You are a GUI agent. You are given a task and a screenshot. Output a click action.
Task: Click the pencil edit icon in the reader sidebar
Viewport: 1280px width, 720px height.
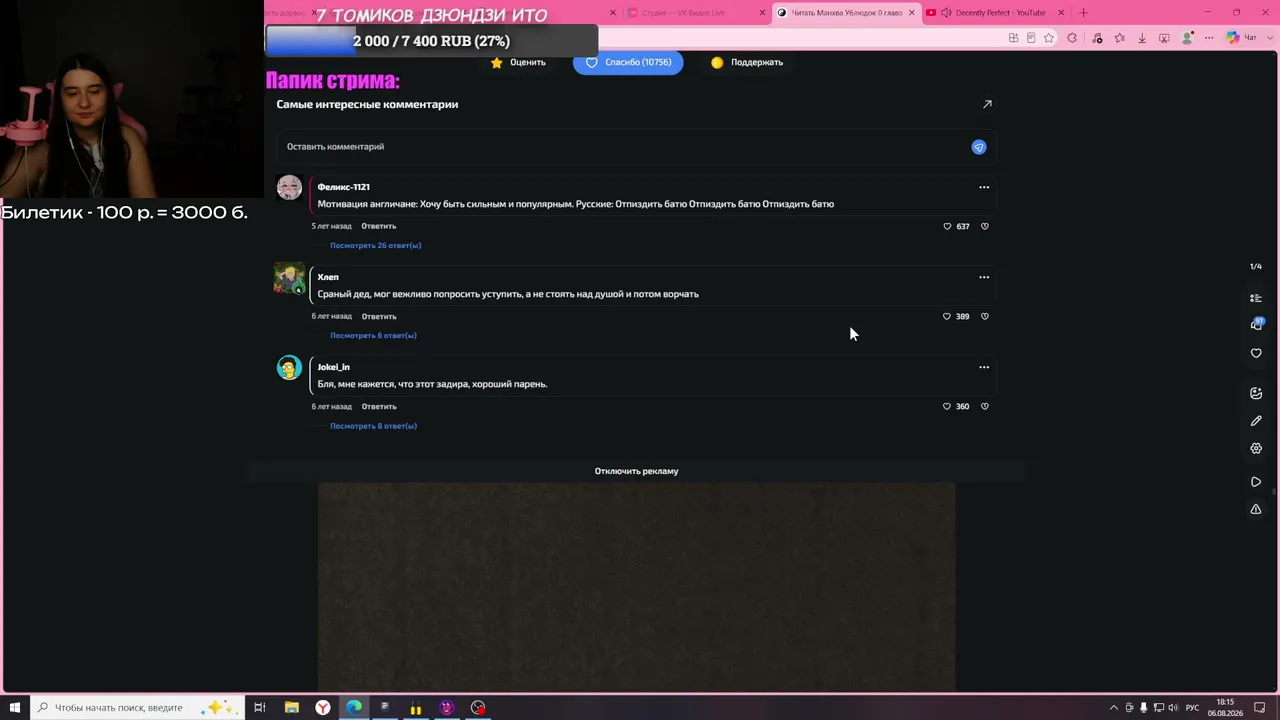pos(1256,421)
